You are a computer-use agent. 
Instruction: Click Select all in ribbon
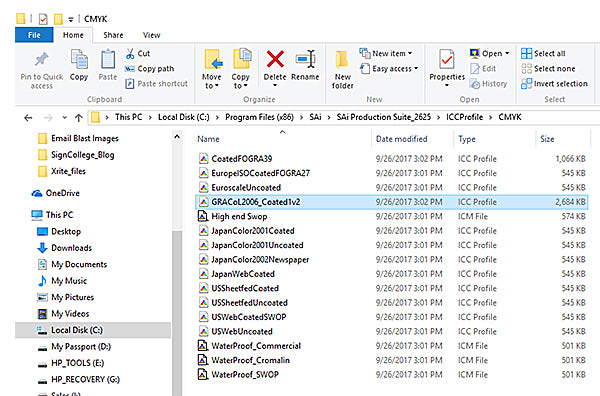click(543, 53)
